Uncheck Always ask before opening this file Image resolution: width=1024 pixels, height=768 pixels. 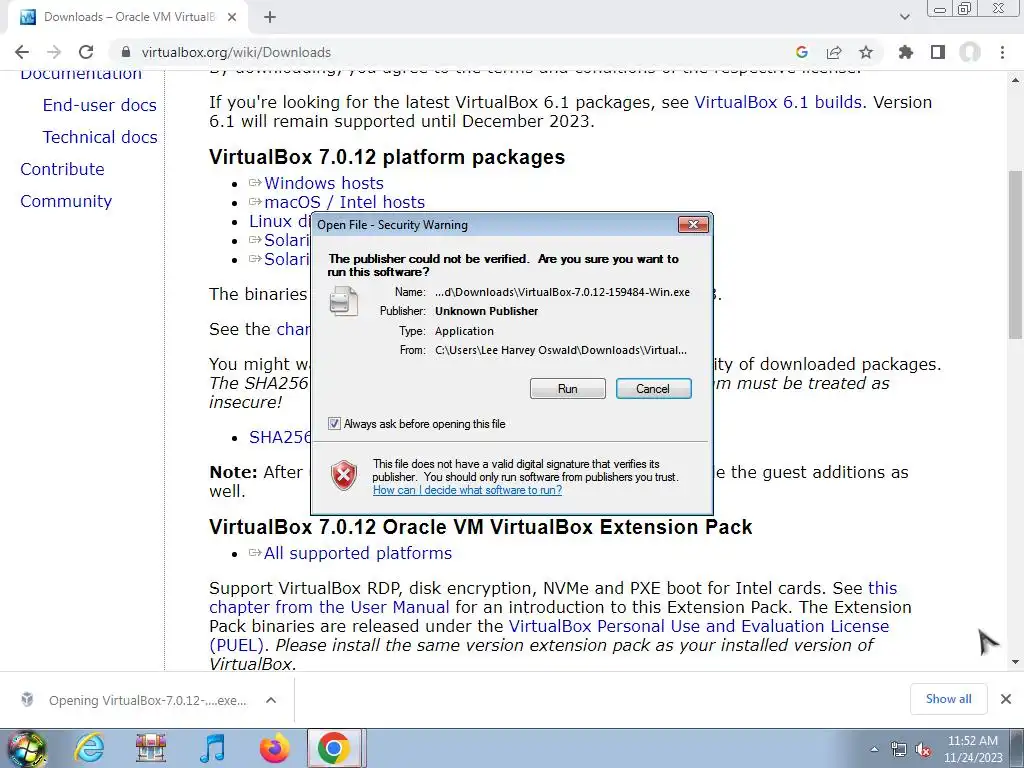pos(334,424)
